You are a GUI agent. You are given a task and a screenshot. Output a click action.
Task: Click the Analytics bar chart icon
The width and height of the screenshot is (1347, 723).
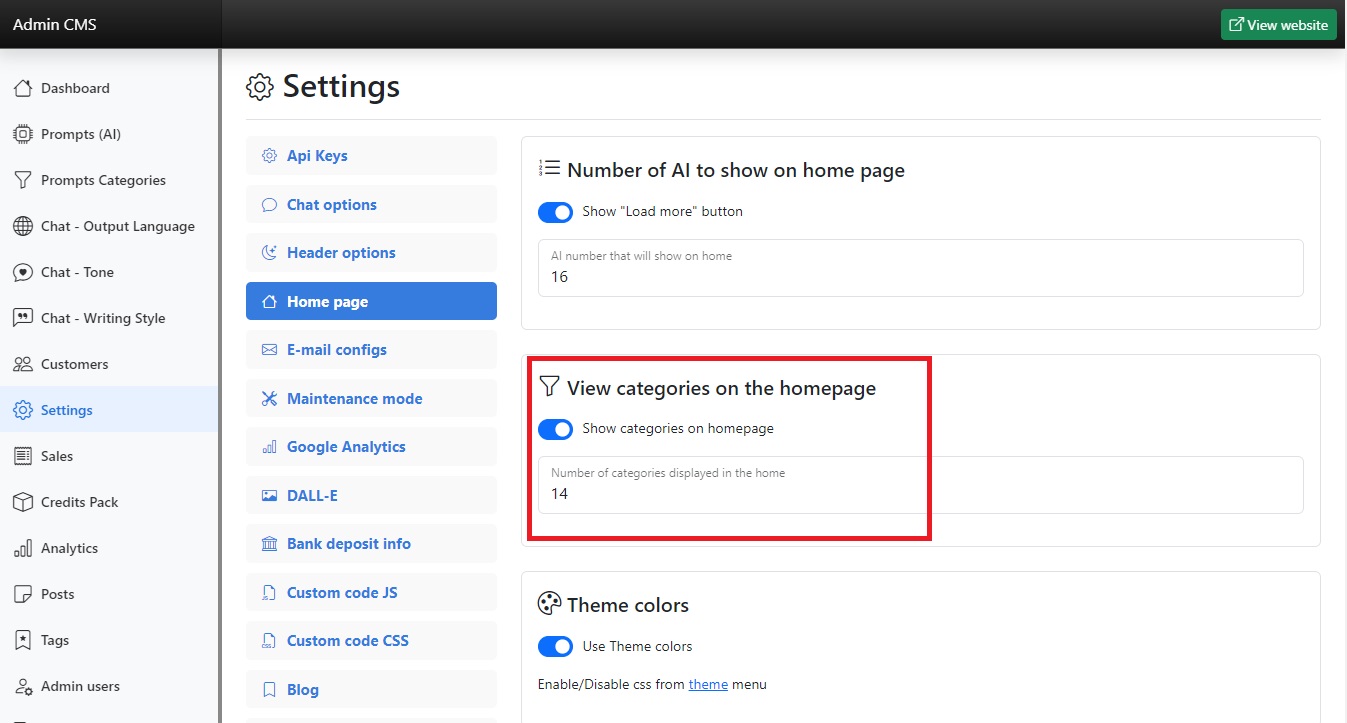[x=23, y=548]
